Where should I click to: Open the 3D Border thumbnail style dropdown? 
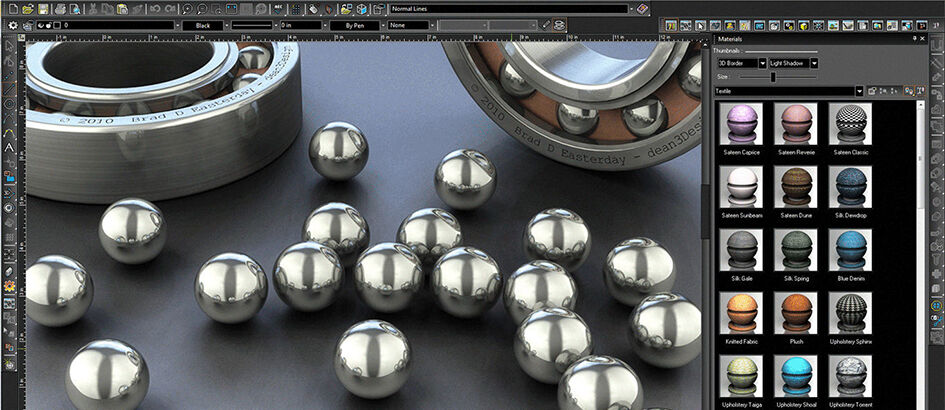[x=762, y=63]
